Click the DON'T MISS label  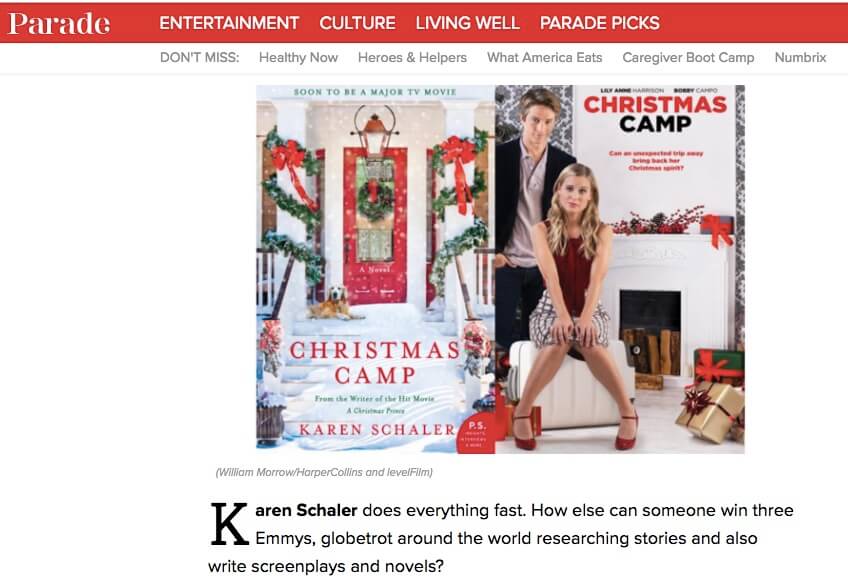pos(200,57)
